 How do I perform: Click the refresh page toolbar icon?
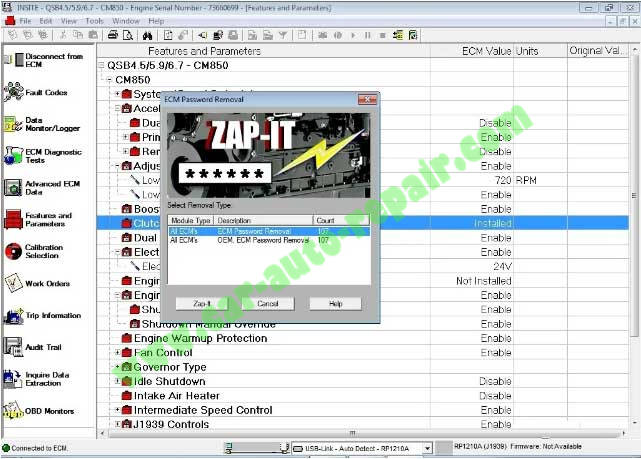pos(168,36)
